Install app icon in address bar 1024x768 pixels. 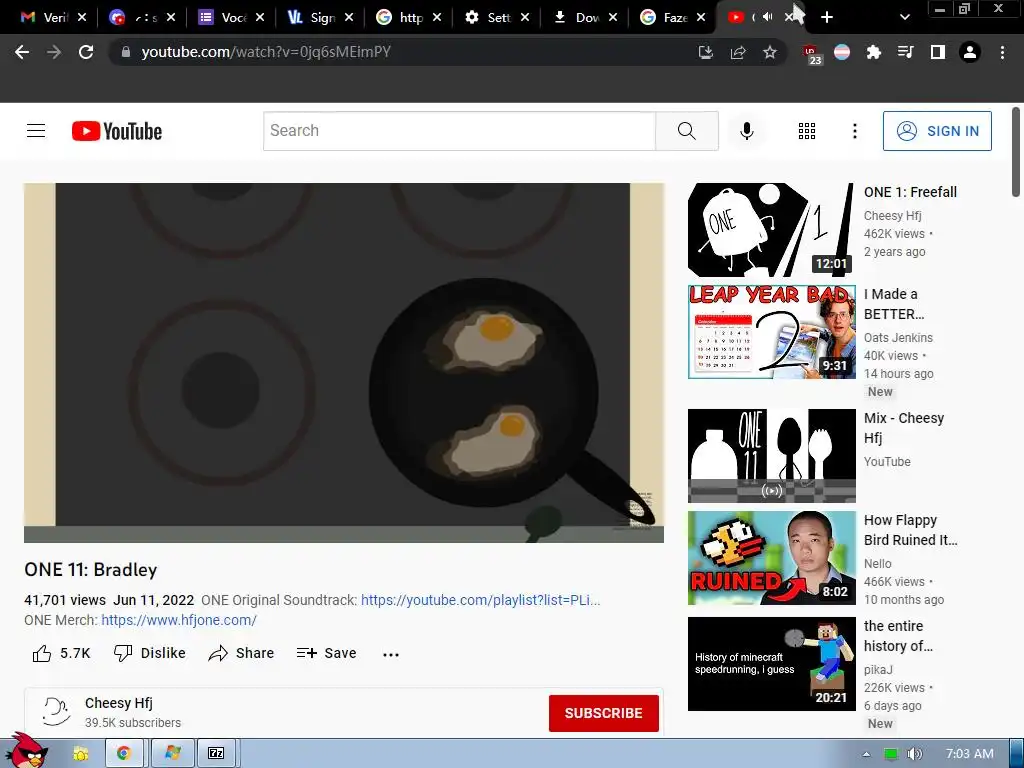[x=706, y=52]
